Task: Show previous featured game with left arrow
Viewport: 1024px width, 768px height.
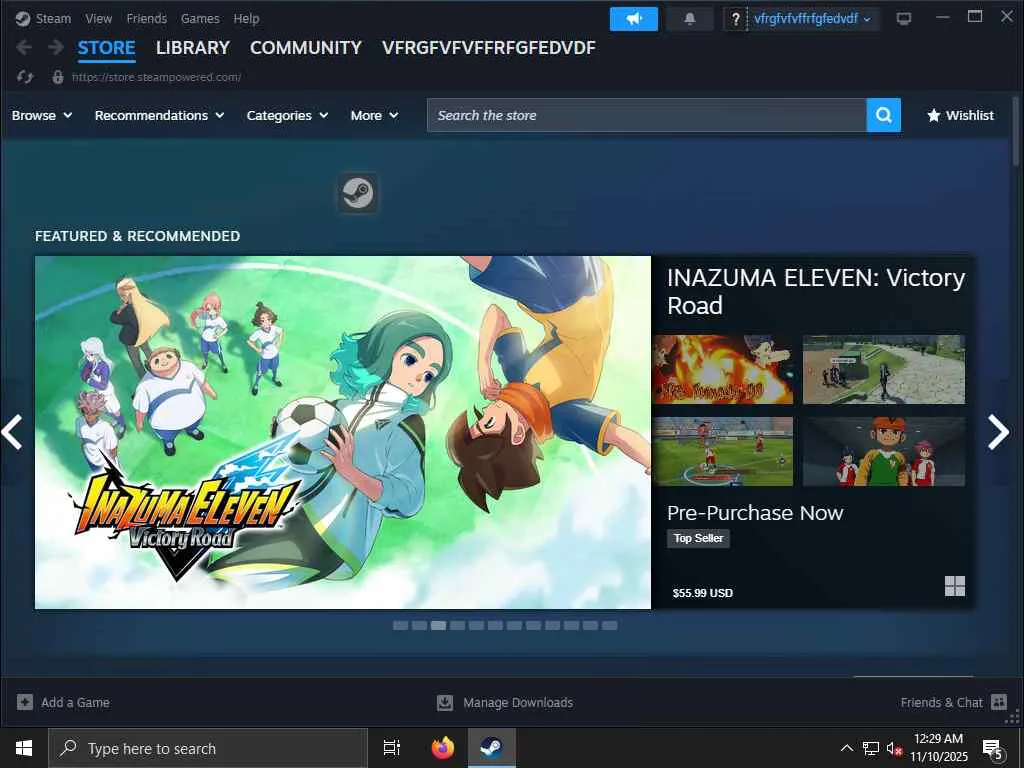Action: [12, 432]
